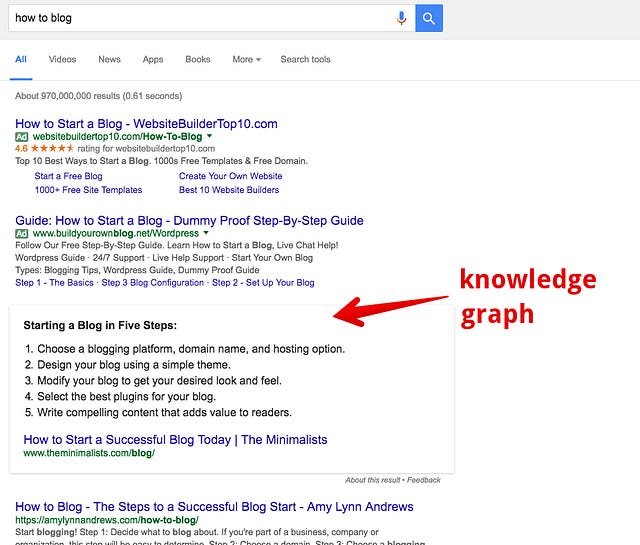640x545 pixels.
Task: Expand arrow beside www.buildyourownblog.net/Wordpress URL
Action: pos(206,233)
